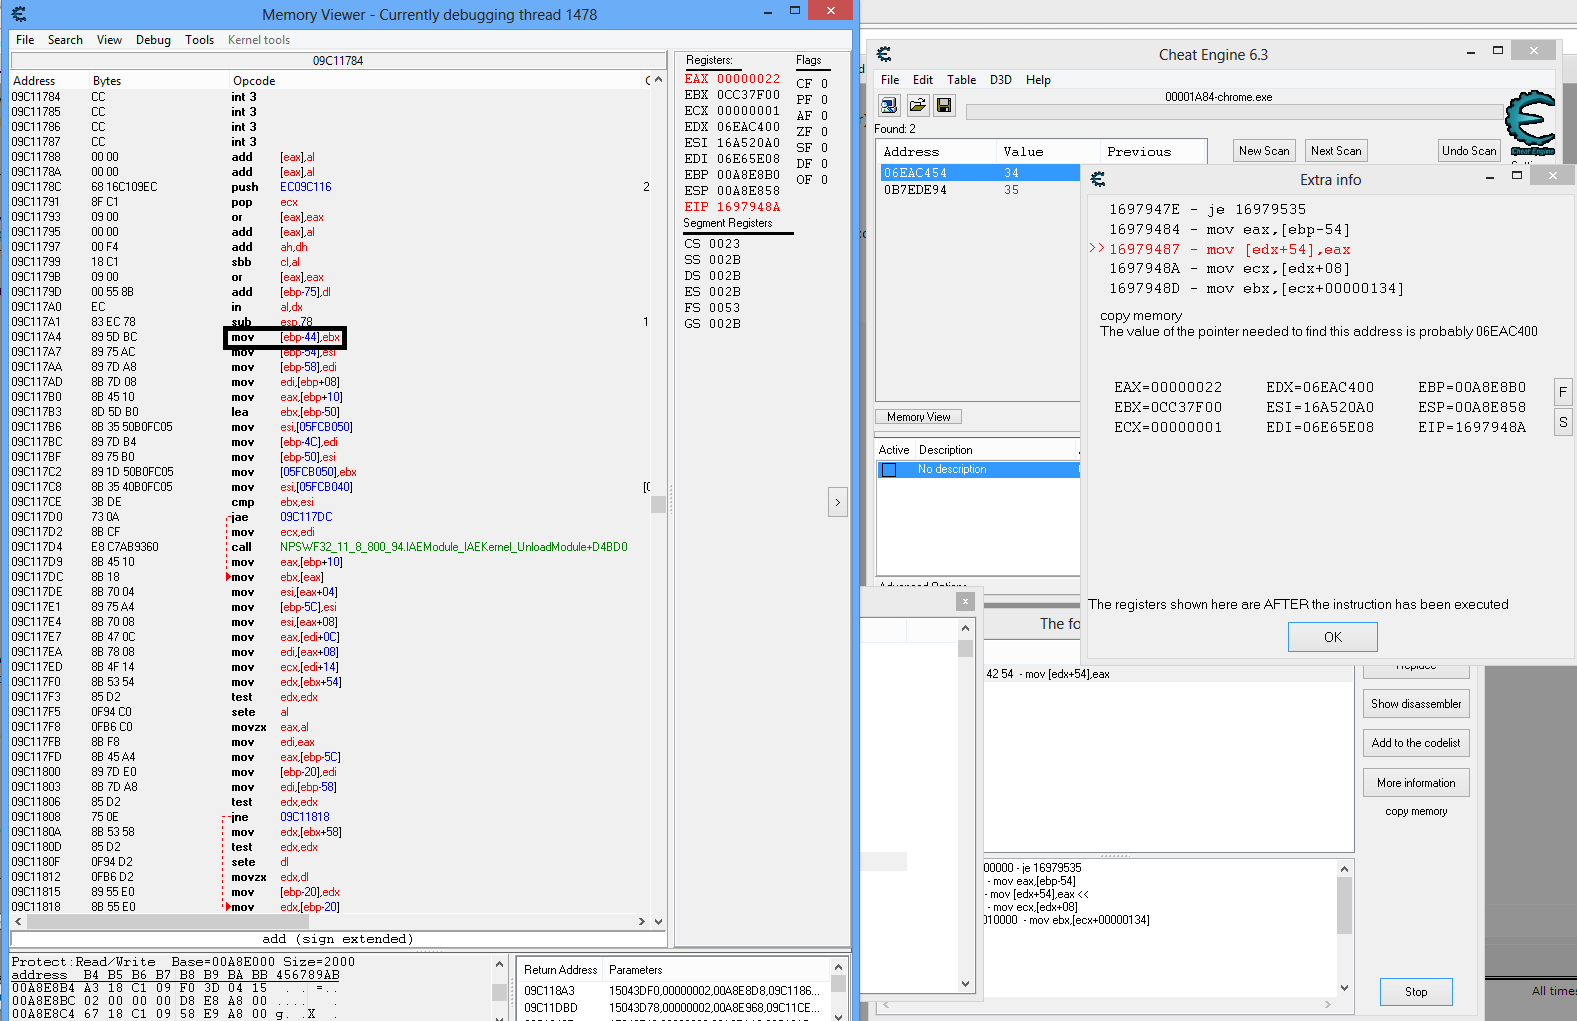Click the small gray X close button

coord(964,601)
